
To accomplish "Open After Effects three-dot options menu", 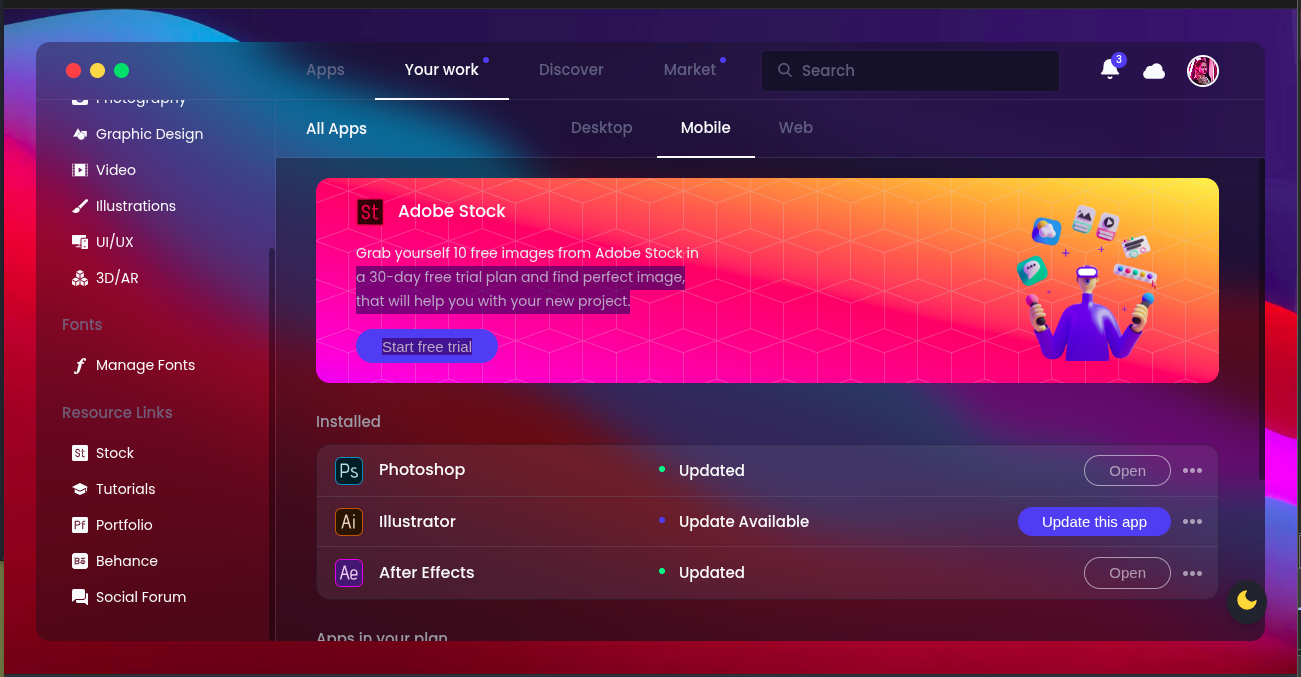I will (x=1192, y=573).
